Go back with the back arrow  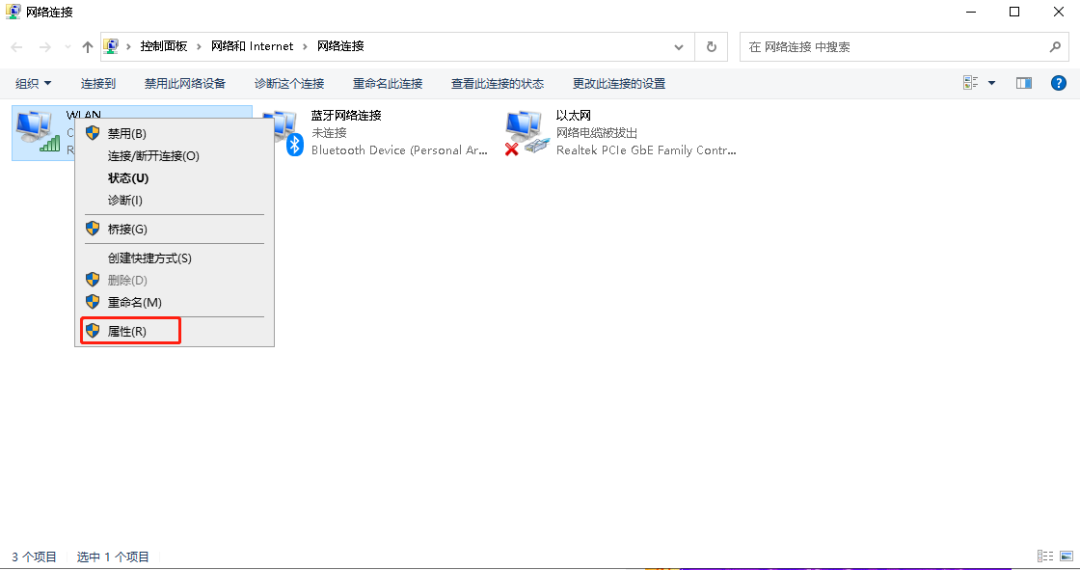click(17, 47)
